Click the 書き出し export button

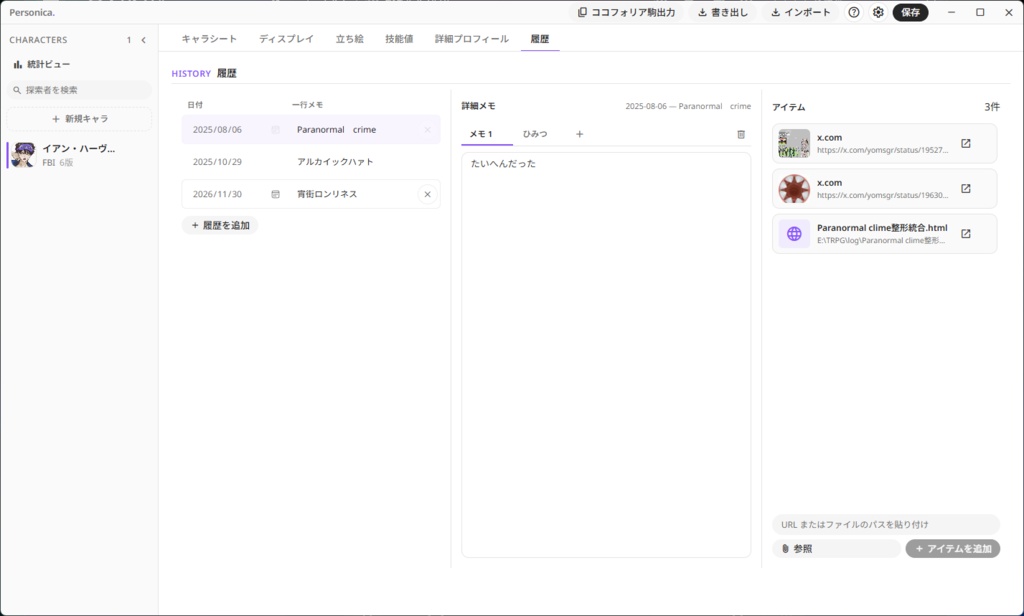tap(723, 12)
